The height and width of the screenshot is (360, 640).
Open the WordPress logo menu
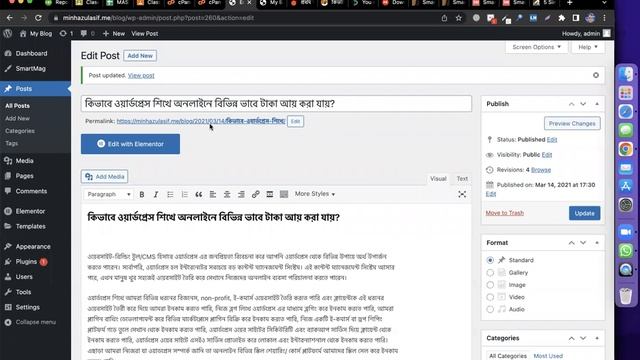(x=8, y=33)
